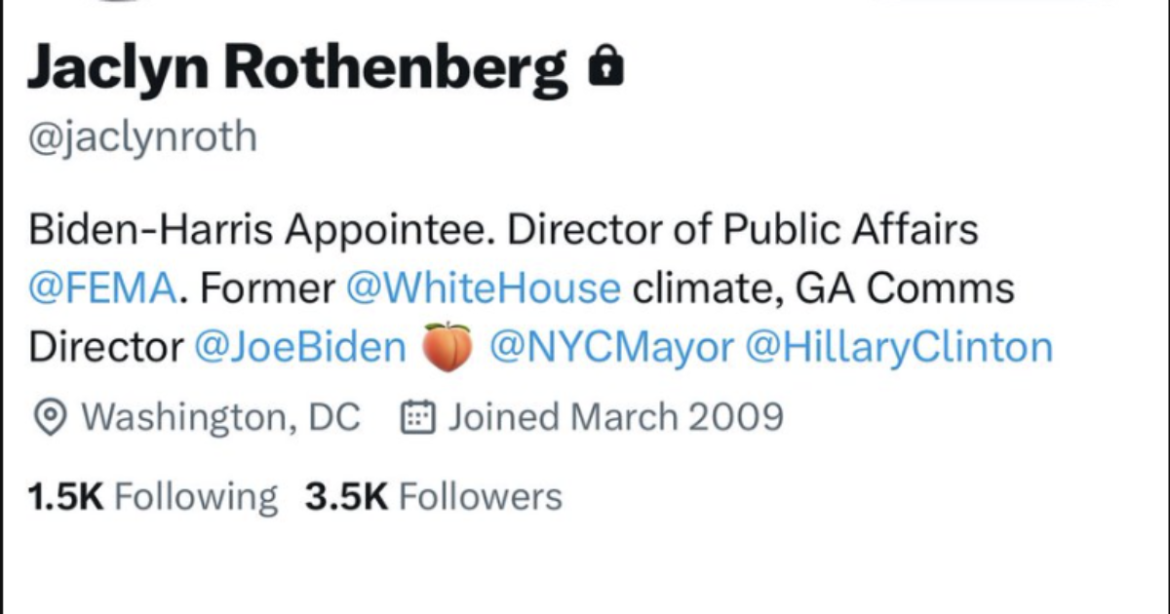Open the @FEMA profile mention
Image resolution: width=1170 pixels, height=614 pixels.
104,289
